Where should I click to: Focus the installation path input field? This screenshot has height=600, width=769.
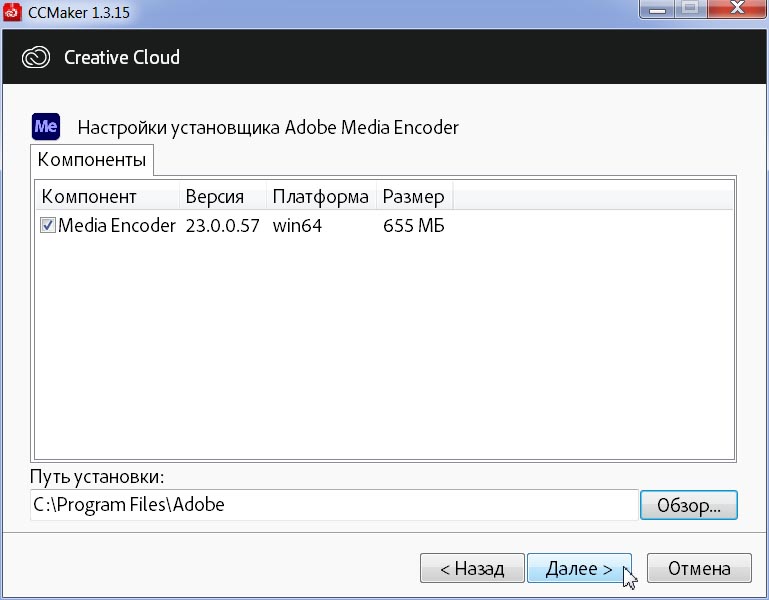coord(334,505)
